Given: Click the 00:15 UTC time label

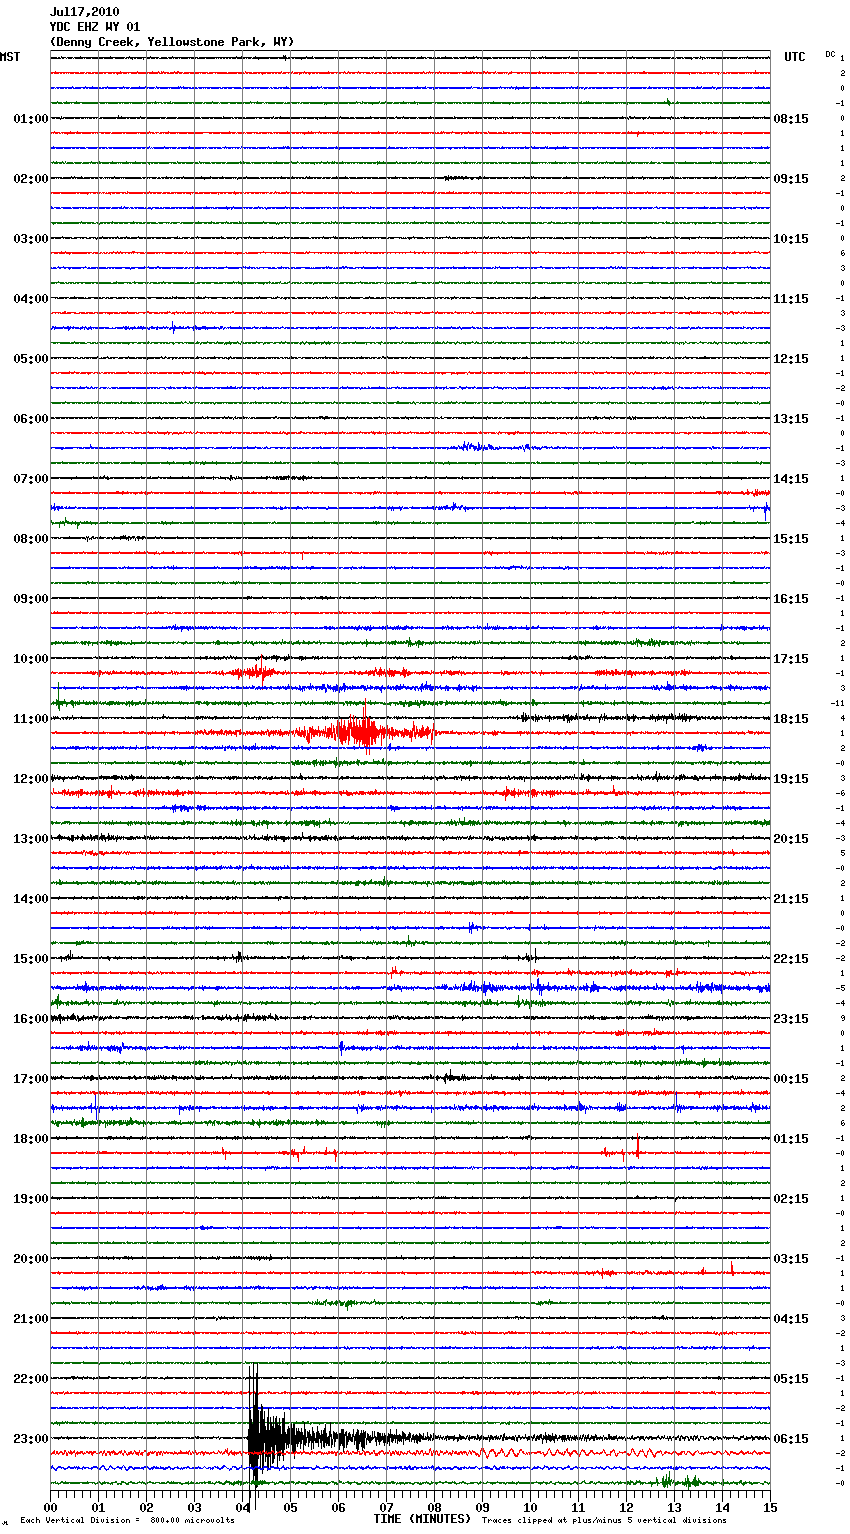Looking at the screenshot, I should (x=791, y=1079).
